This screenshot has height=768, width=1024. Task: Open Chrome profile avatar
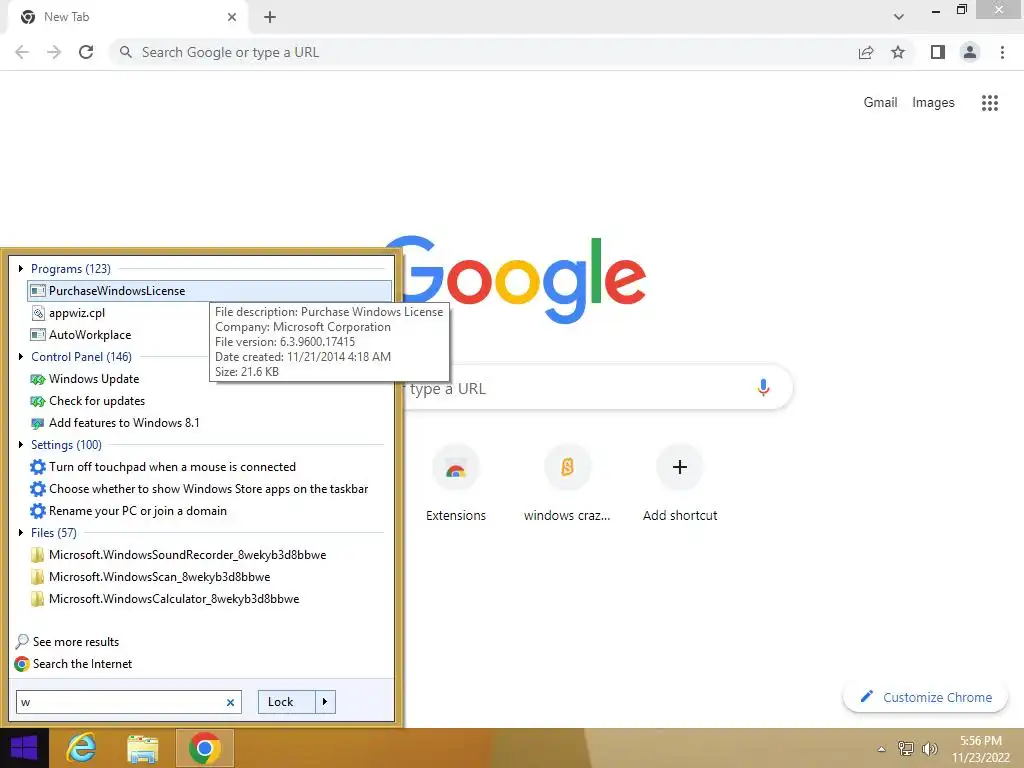coord(970,52)
